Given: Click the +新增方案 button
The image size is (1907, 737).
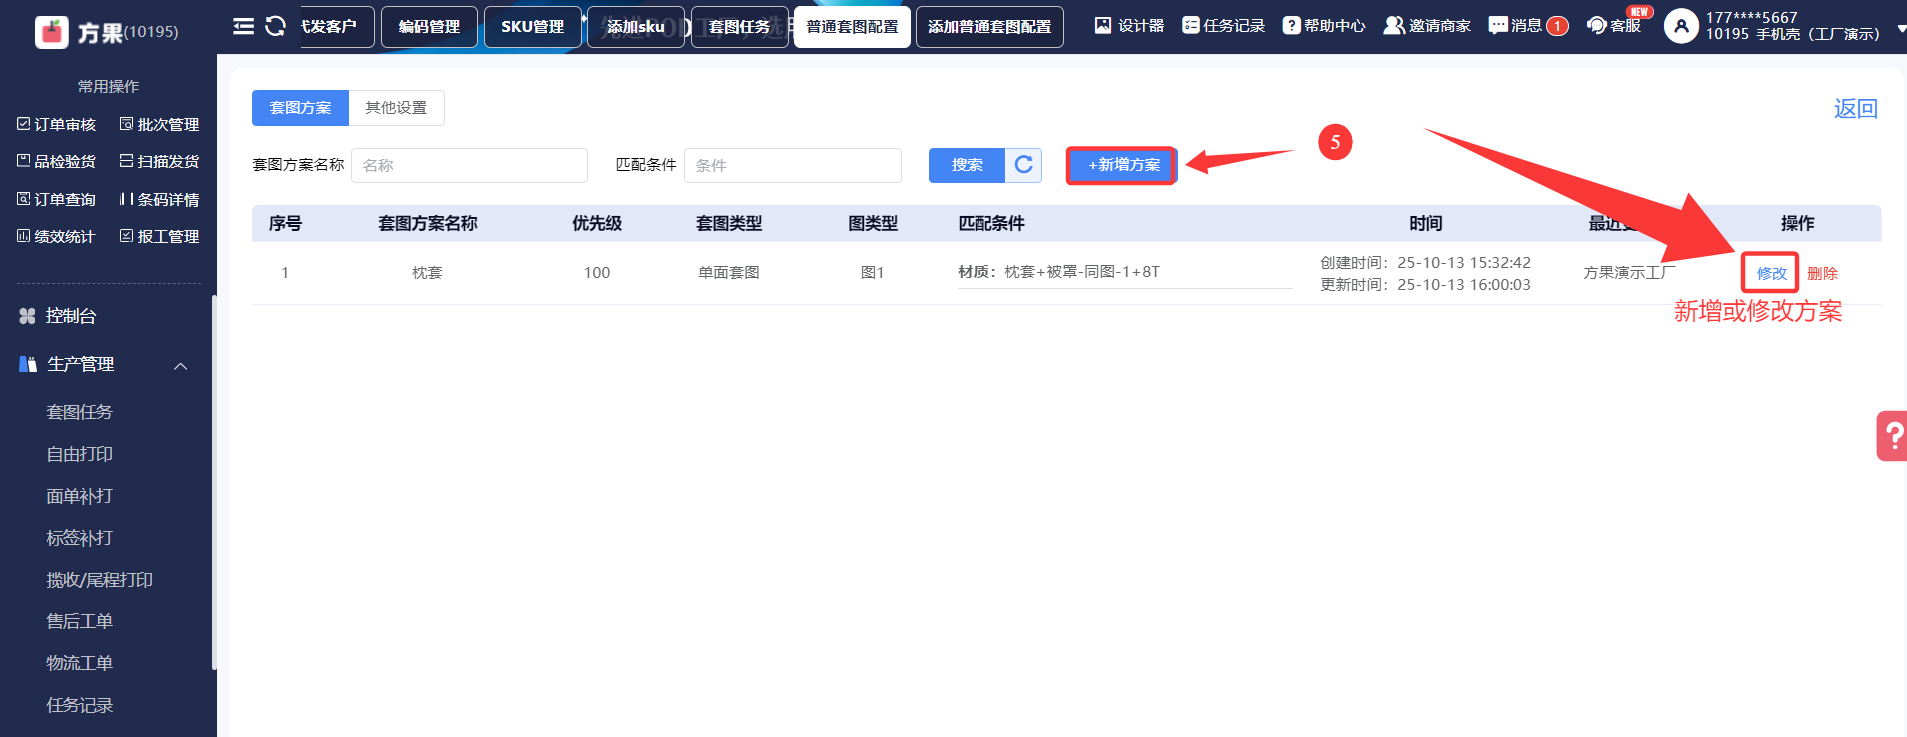Looking at the screenshot, I should (1122, 165).
